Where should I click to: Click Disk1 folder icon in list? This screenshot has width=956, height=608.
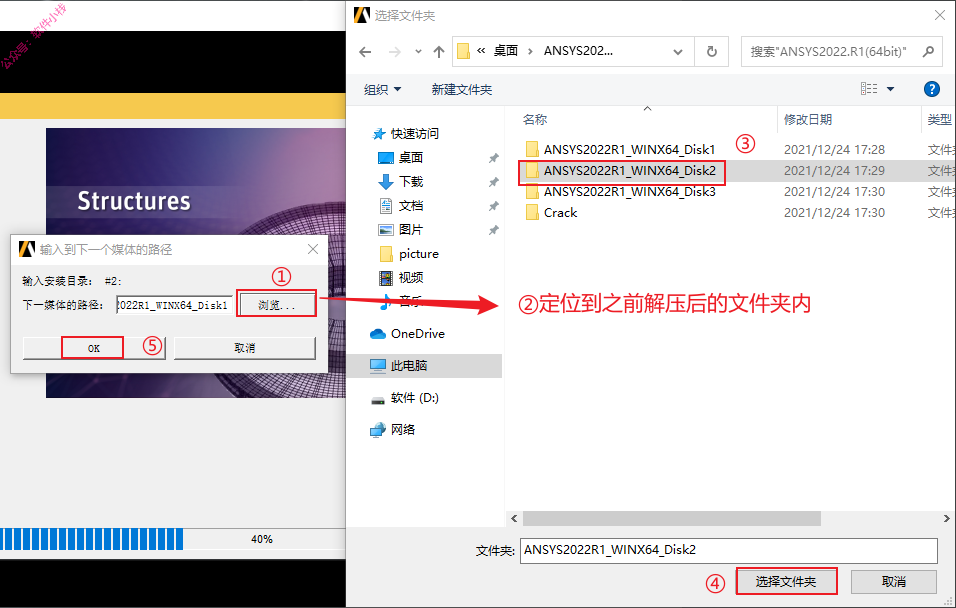(x=532, y=149)
